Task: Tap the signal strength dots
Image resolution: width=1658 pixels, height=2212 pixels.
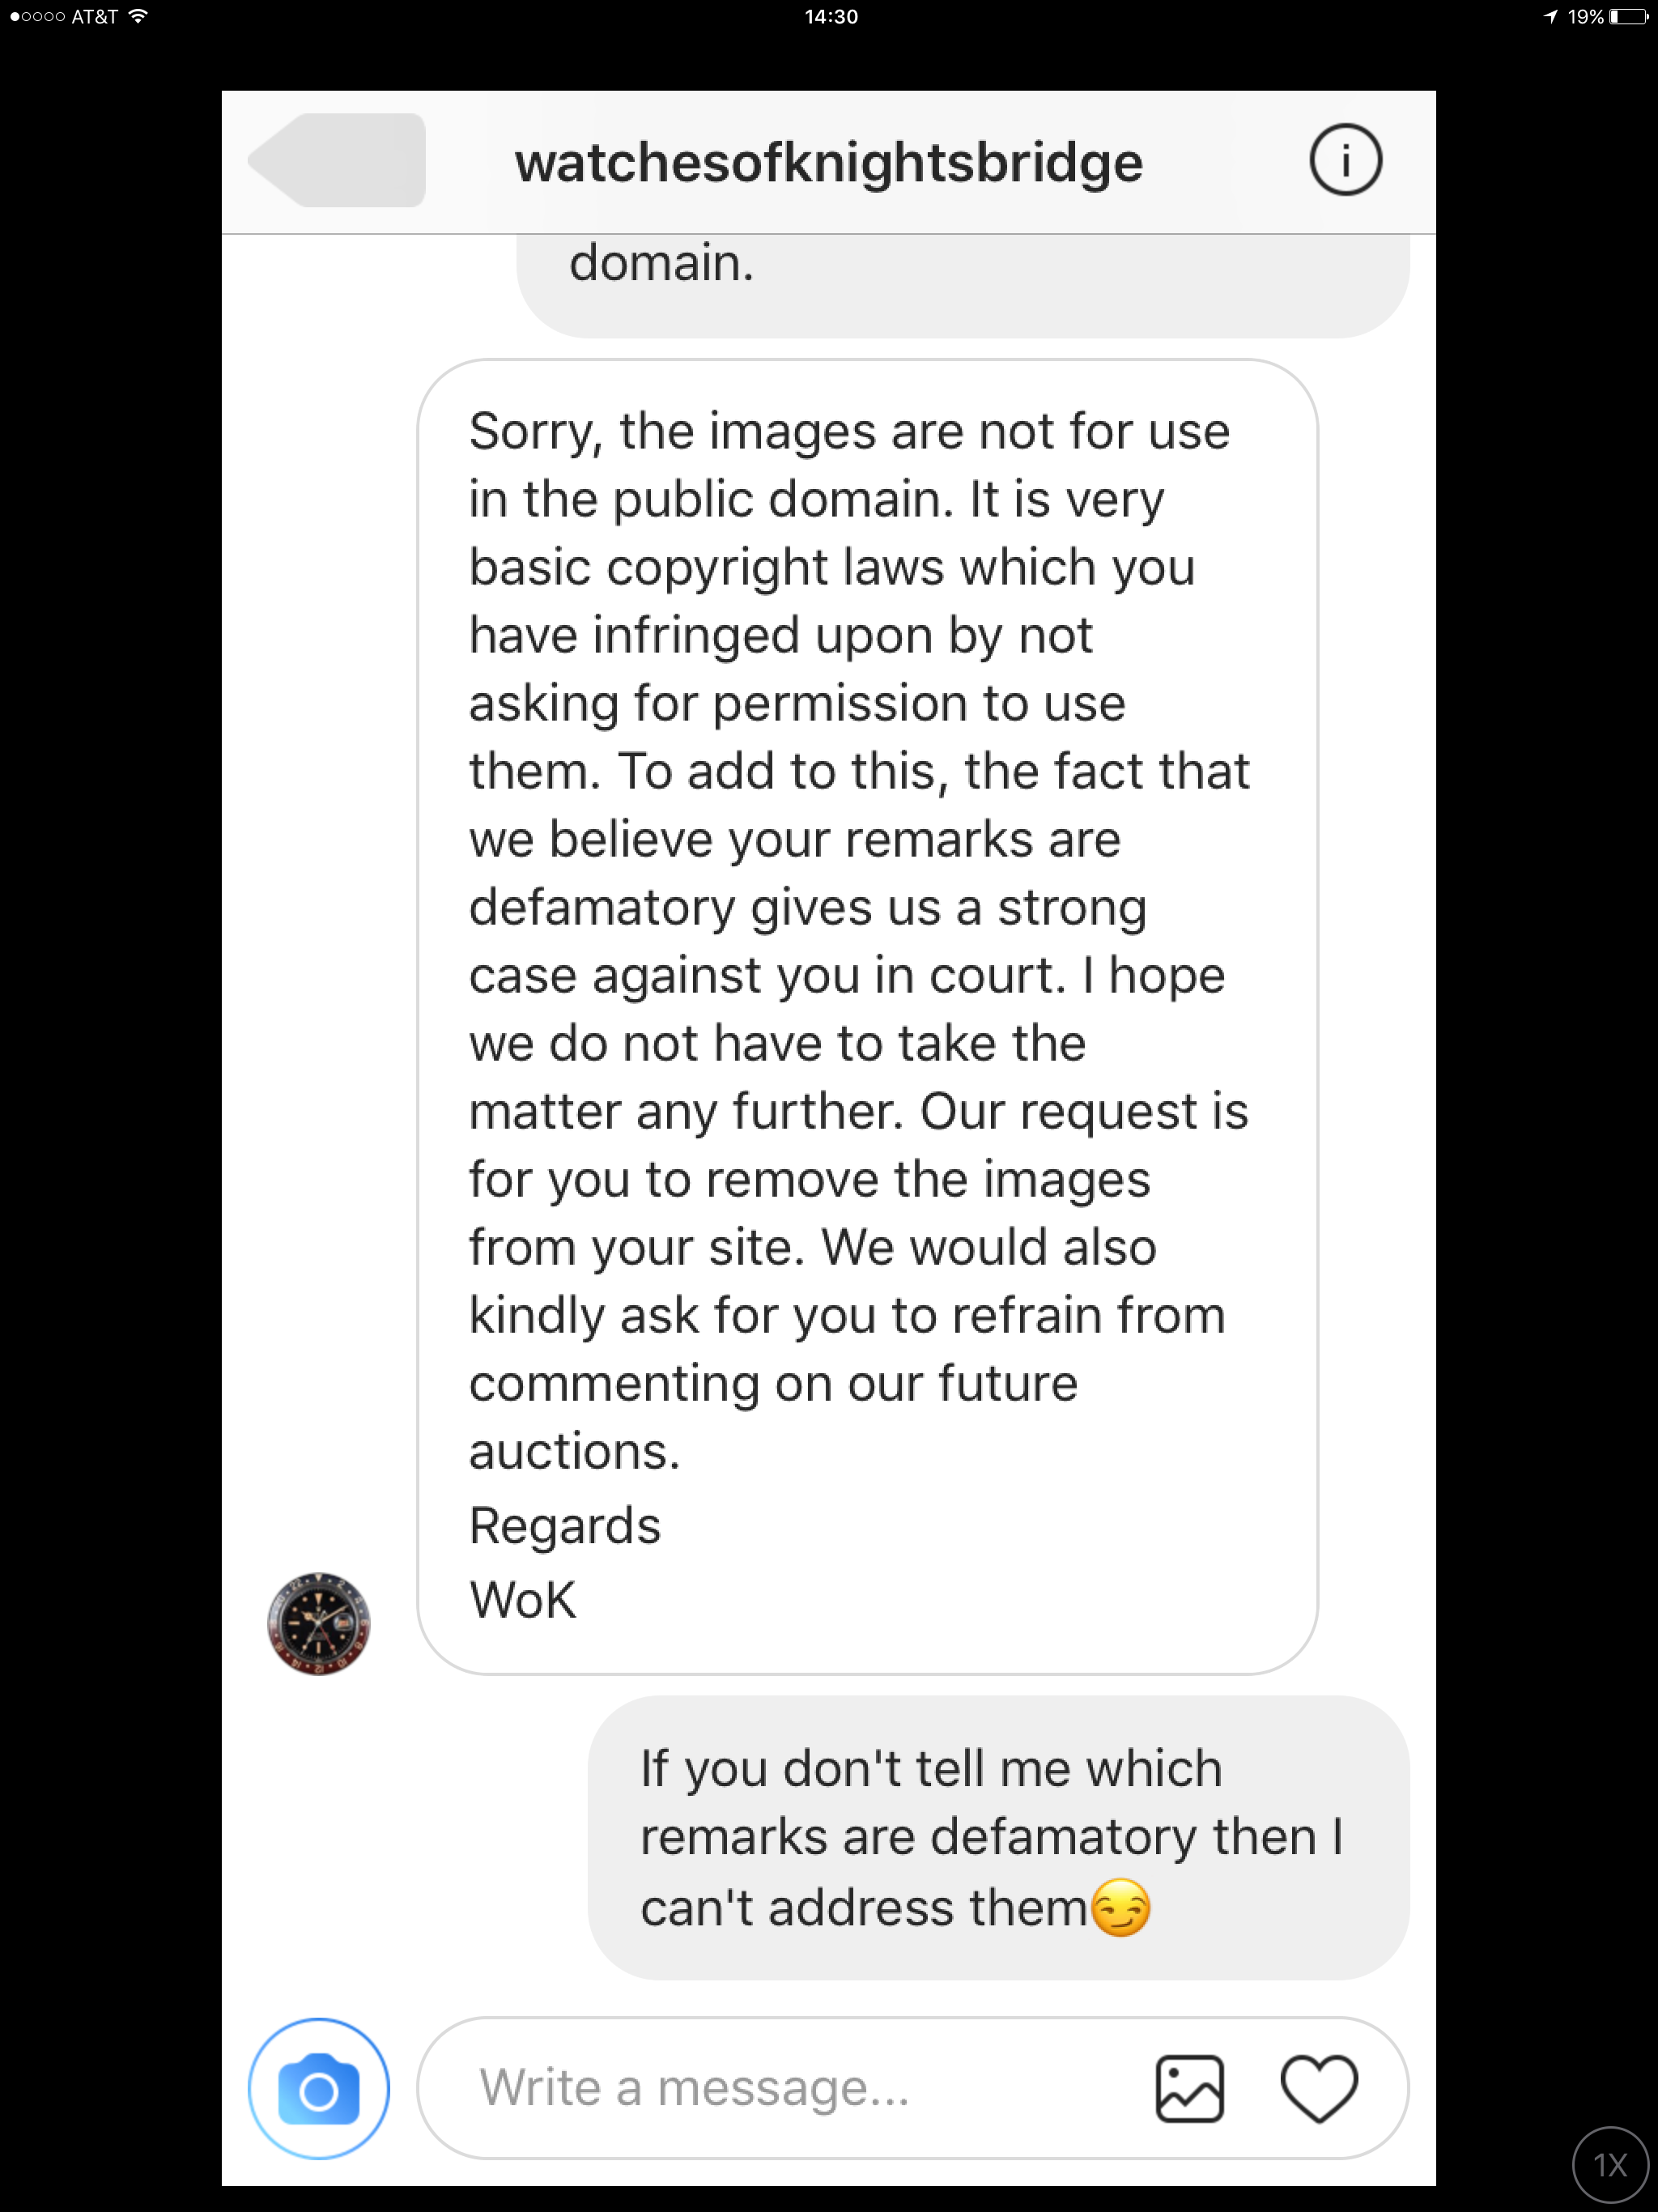Action: coord(37,16)
